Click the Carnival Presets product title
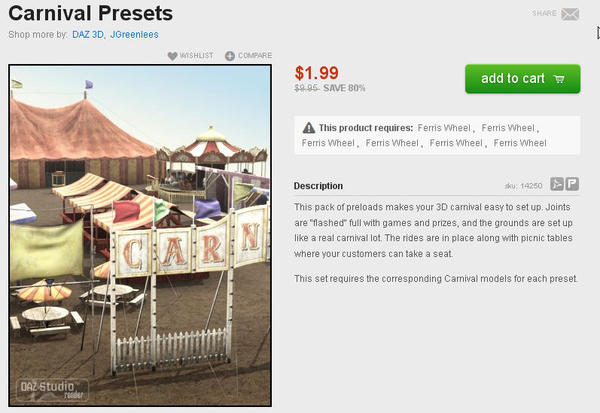This screenshot has height=413, width=600. click(91, 13)
